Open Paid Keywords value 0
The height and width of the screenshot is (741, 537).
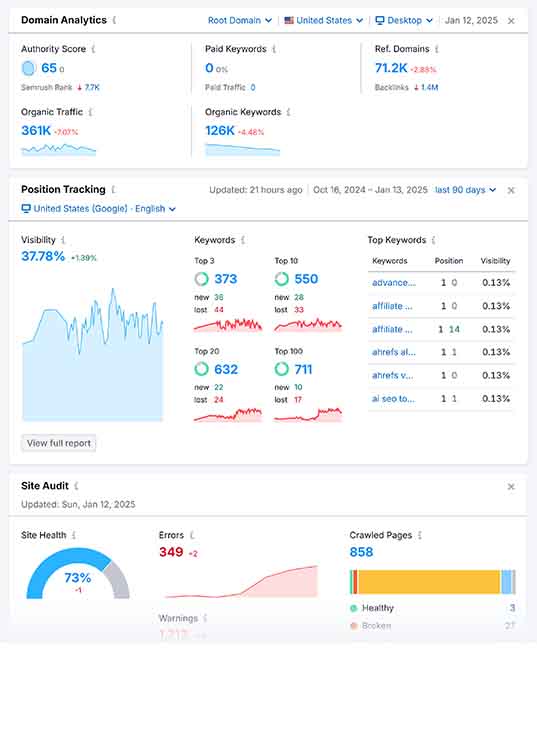coord(209,68)
